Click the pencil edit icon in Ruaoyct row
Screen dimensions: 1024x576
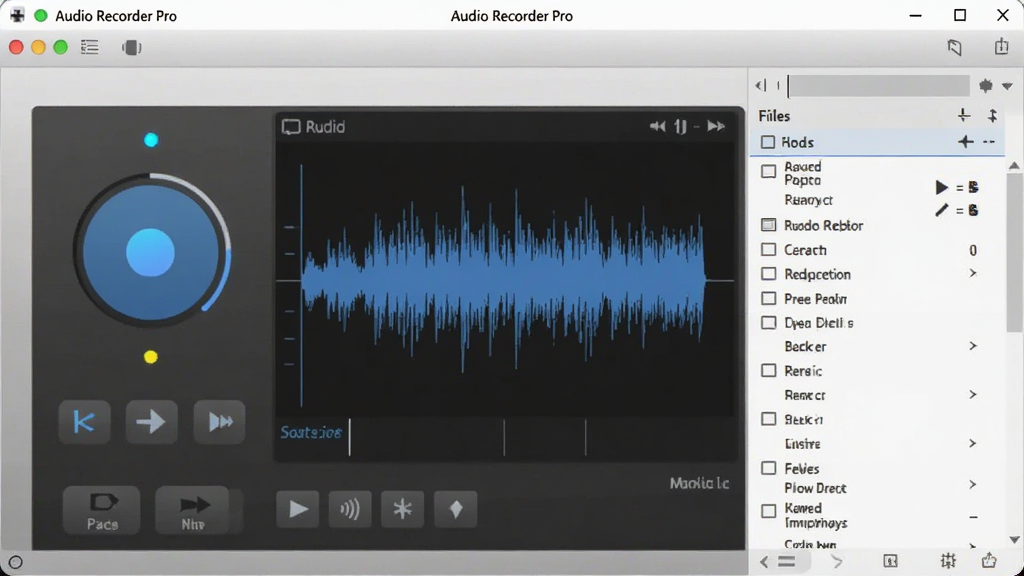point(941,210)
